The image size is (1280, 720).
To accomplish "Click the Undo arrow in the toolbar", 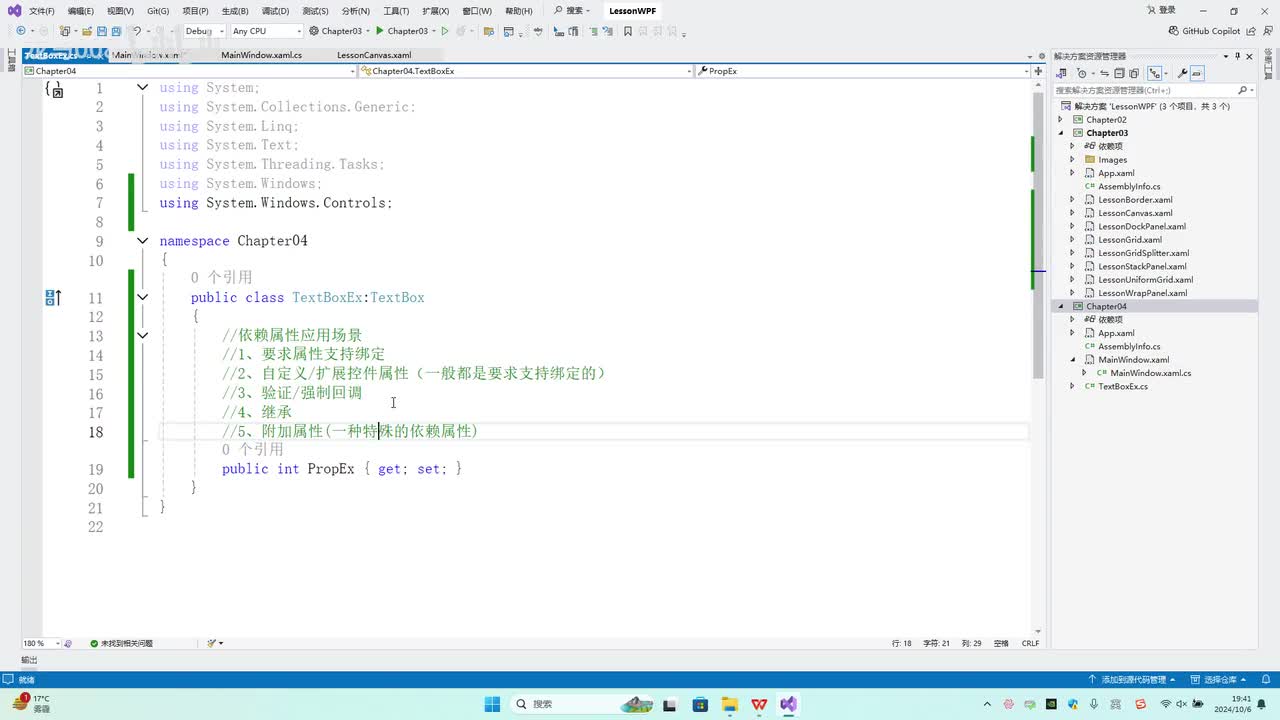I will 137,31.
